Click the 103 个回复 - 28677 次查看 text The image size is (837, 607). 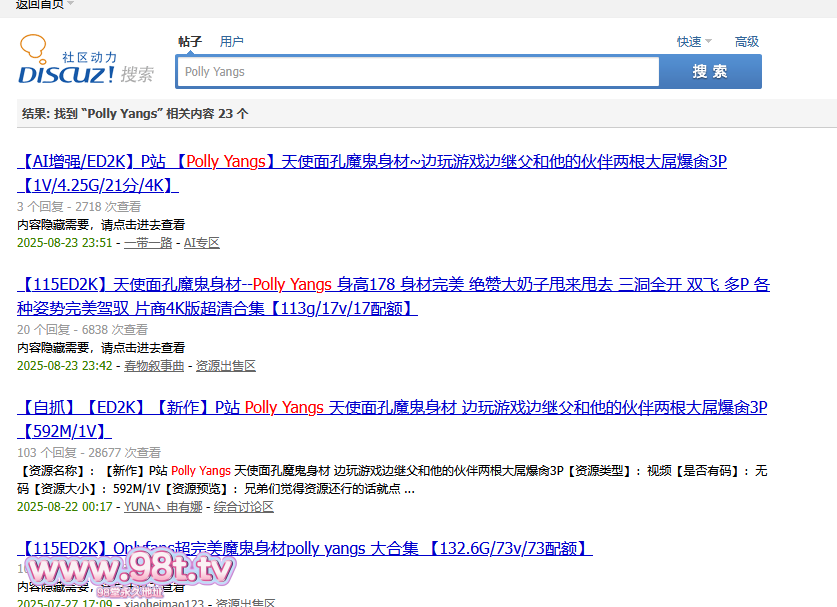click(x=89, y=453)
